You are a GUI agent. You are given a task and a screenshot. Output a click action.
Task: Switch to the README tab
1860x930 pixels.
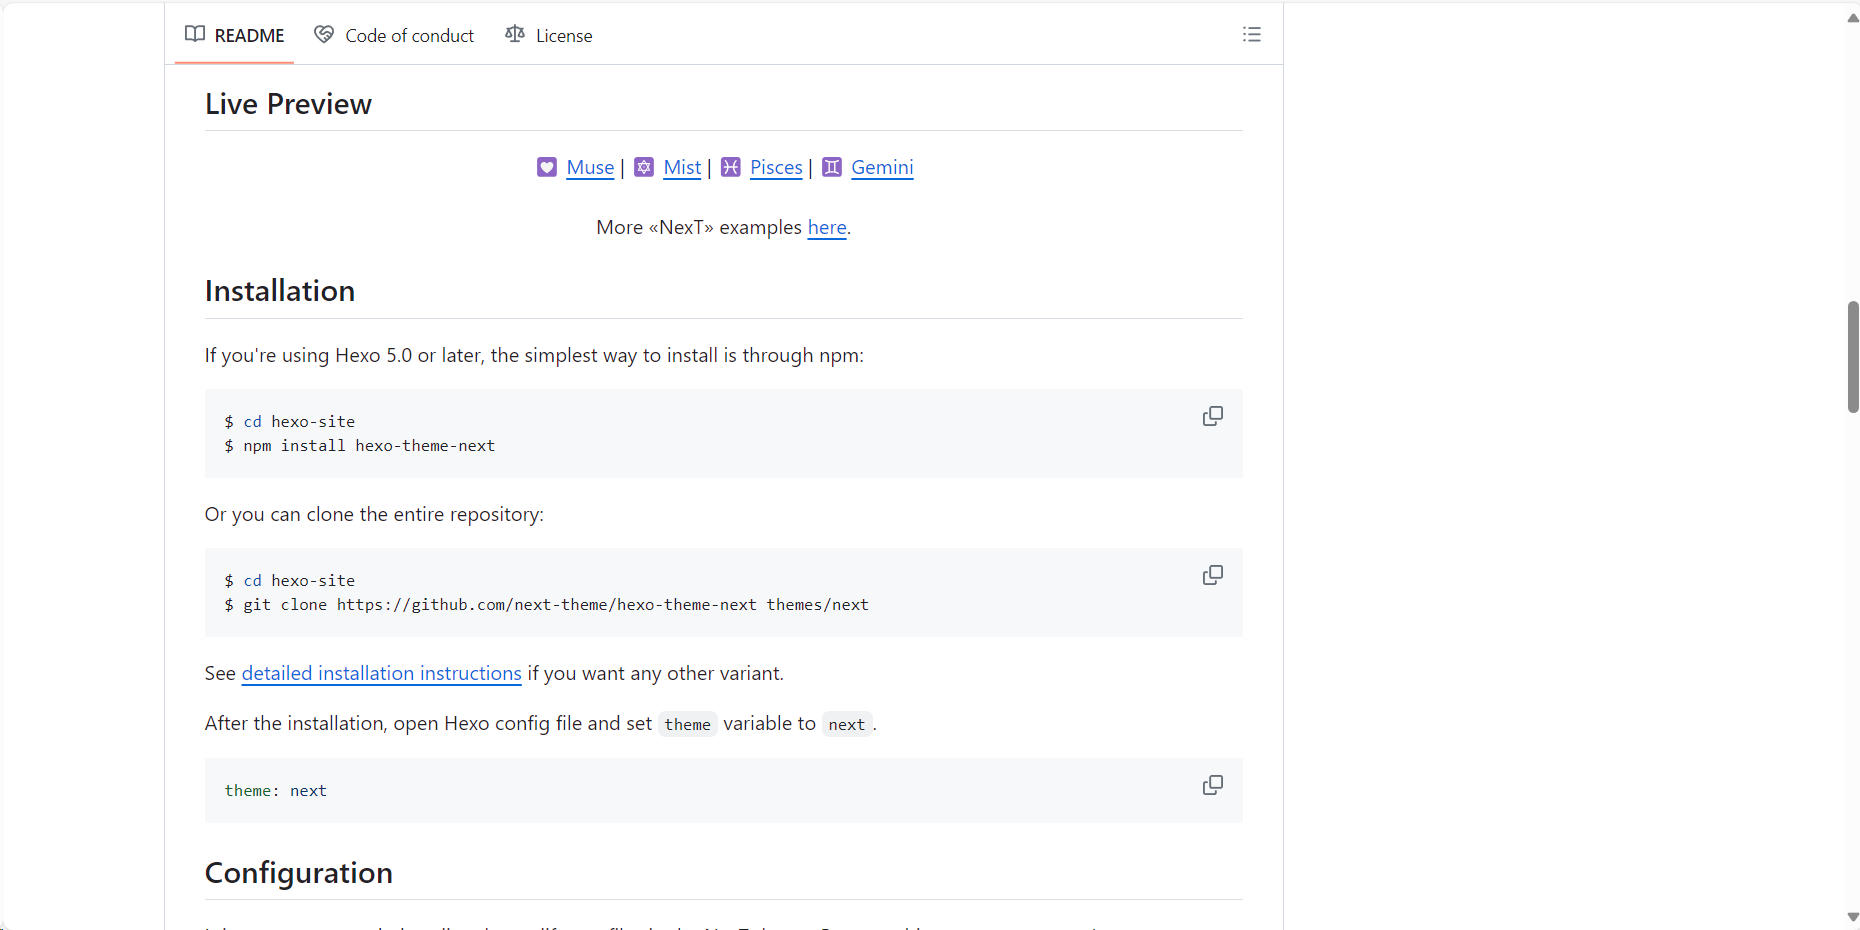click(x=234, y=35)
